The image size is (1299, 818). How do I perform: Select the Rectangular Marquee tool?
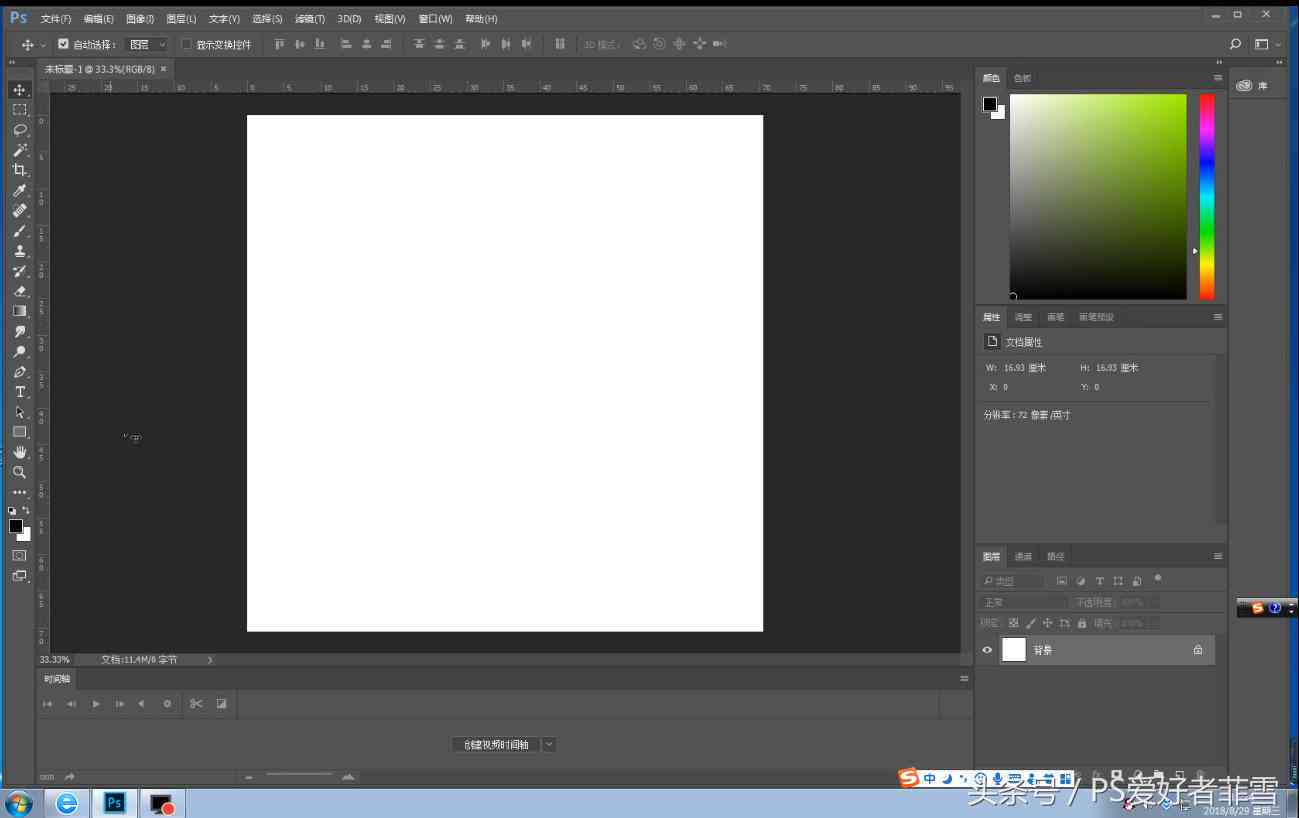(x=19, y=110)
